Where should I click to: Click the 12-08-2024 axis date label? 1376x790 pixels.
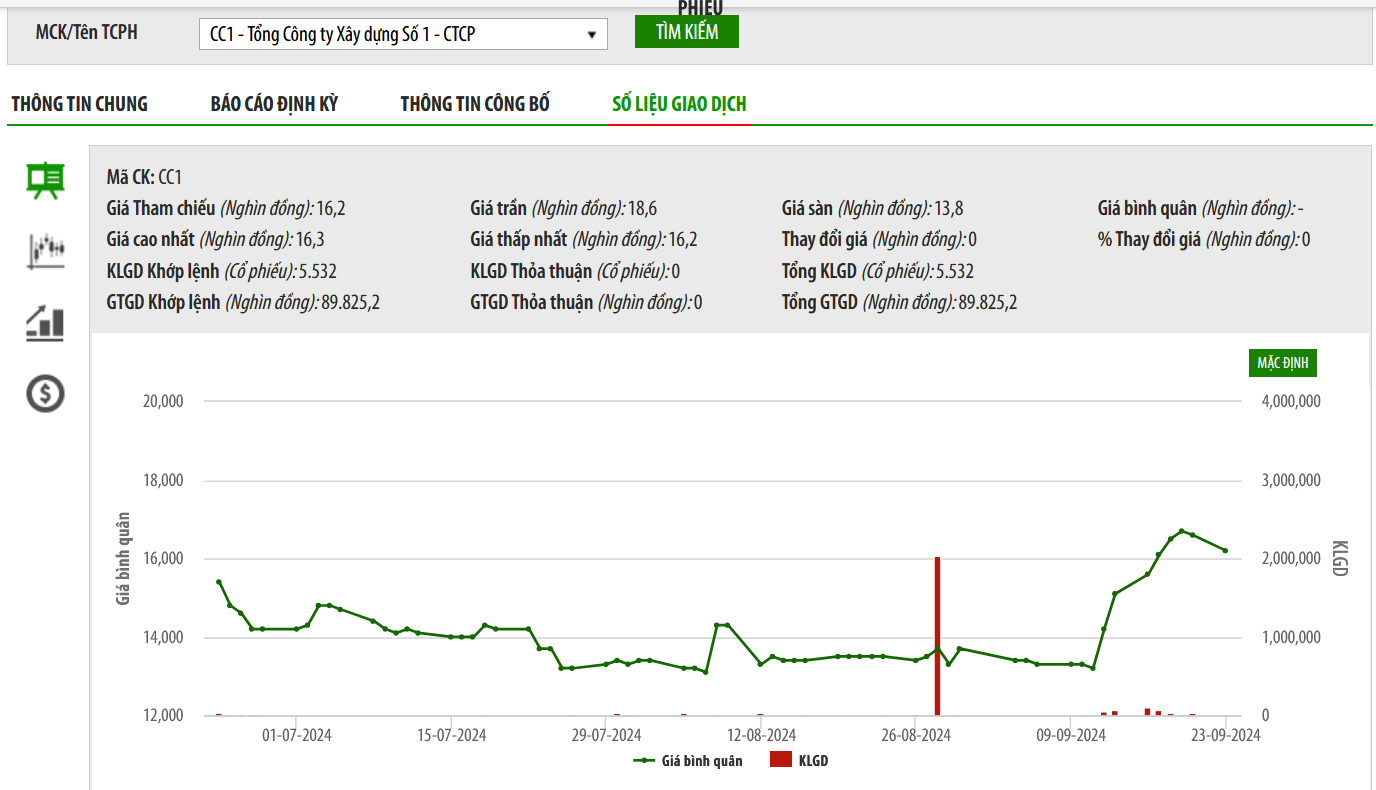(762, 735)
